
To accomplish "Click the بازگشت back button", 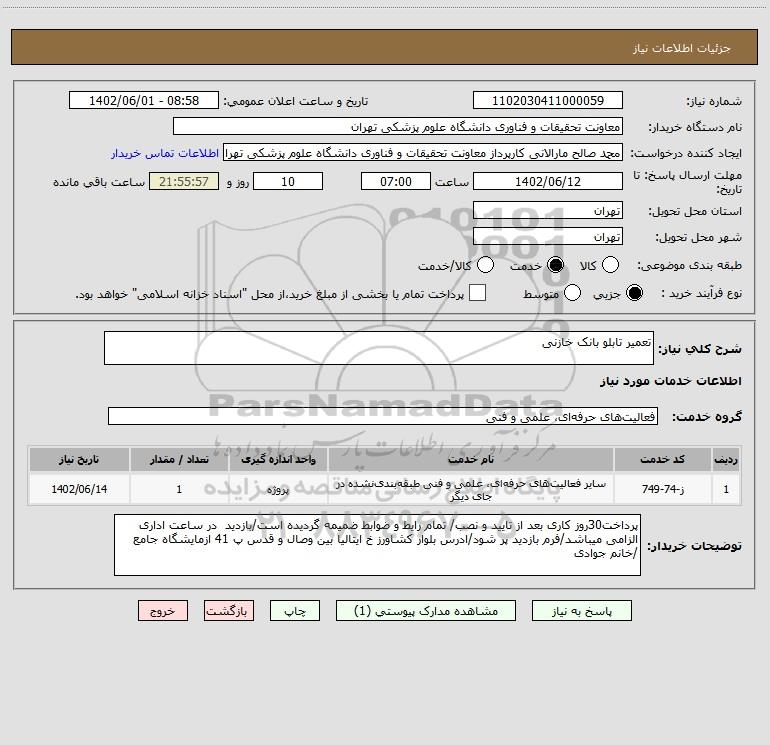I will click(x=229, y=611).
